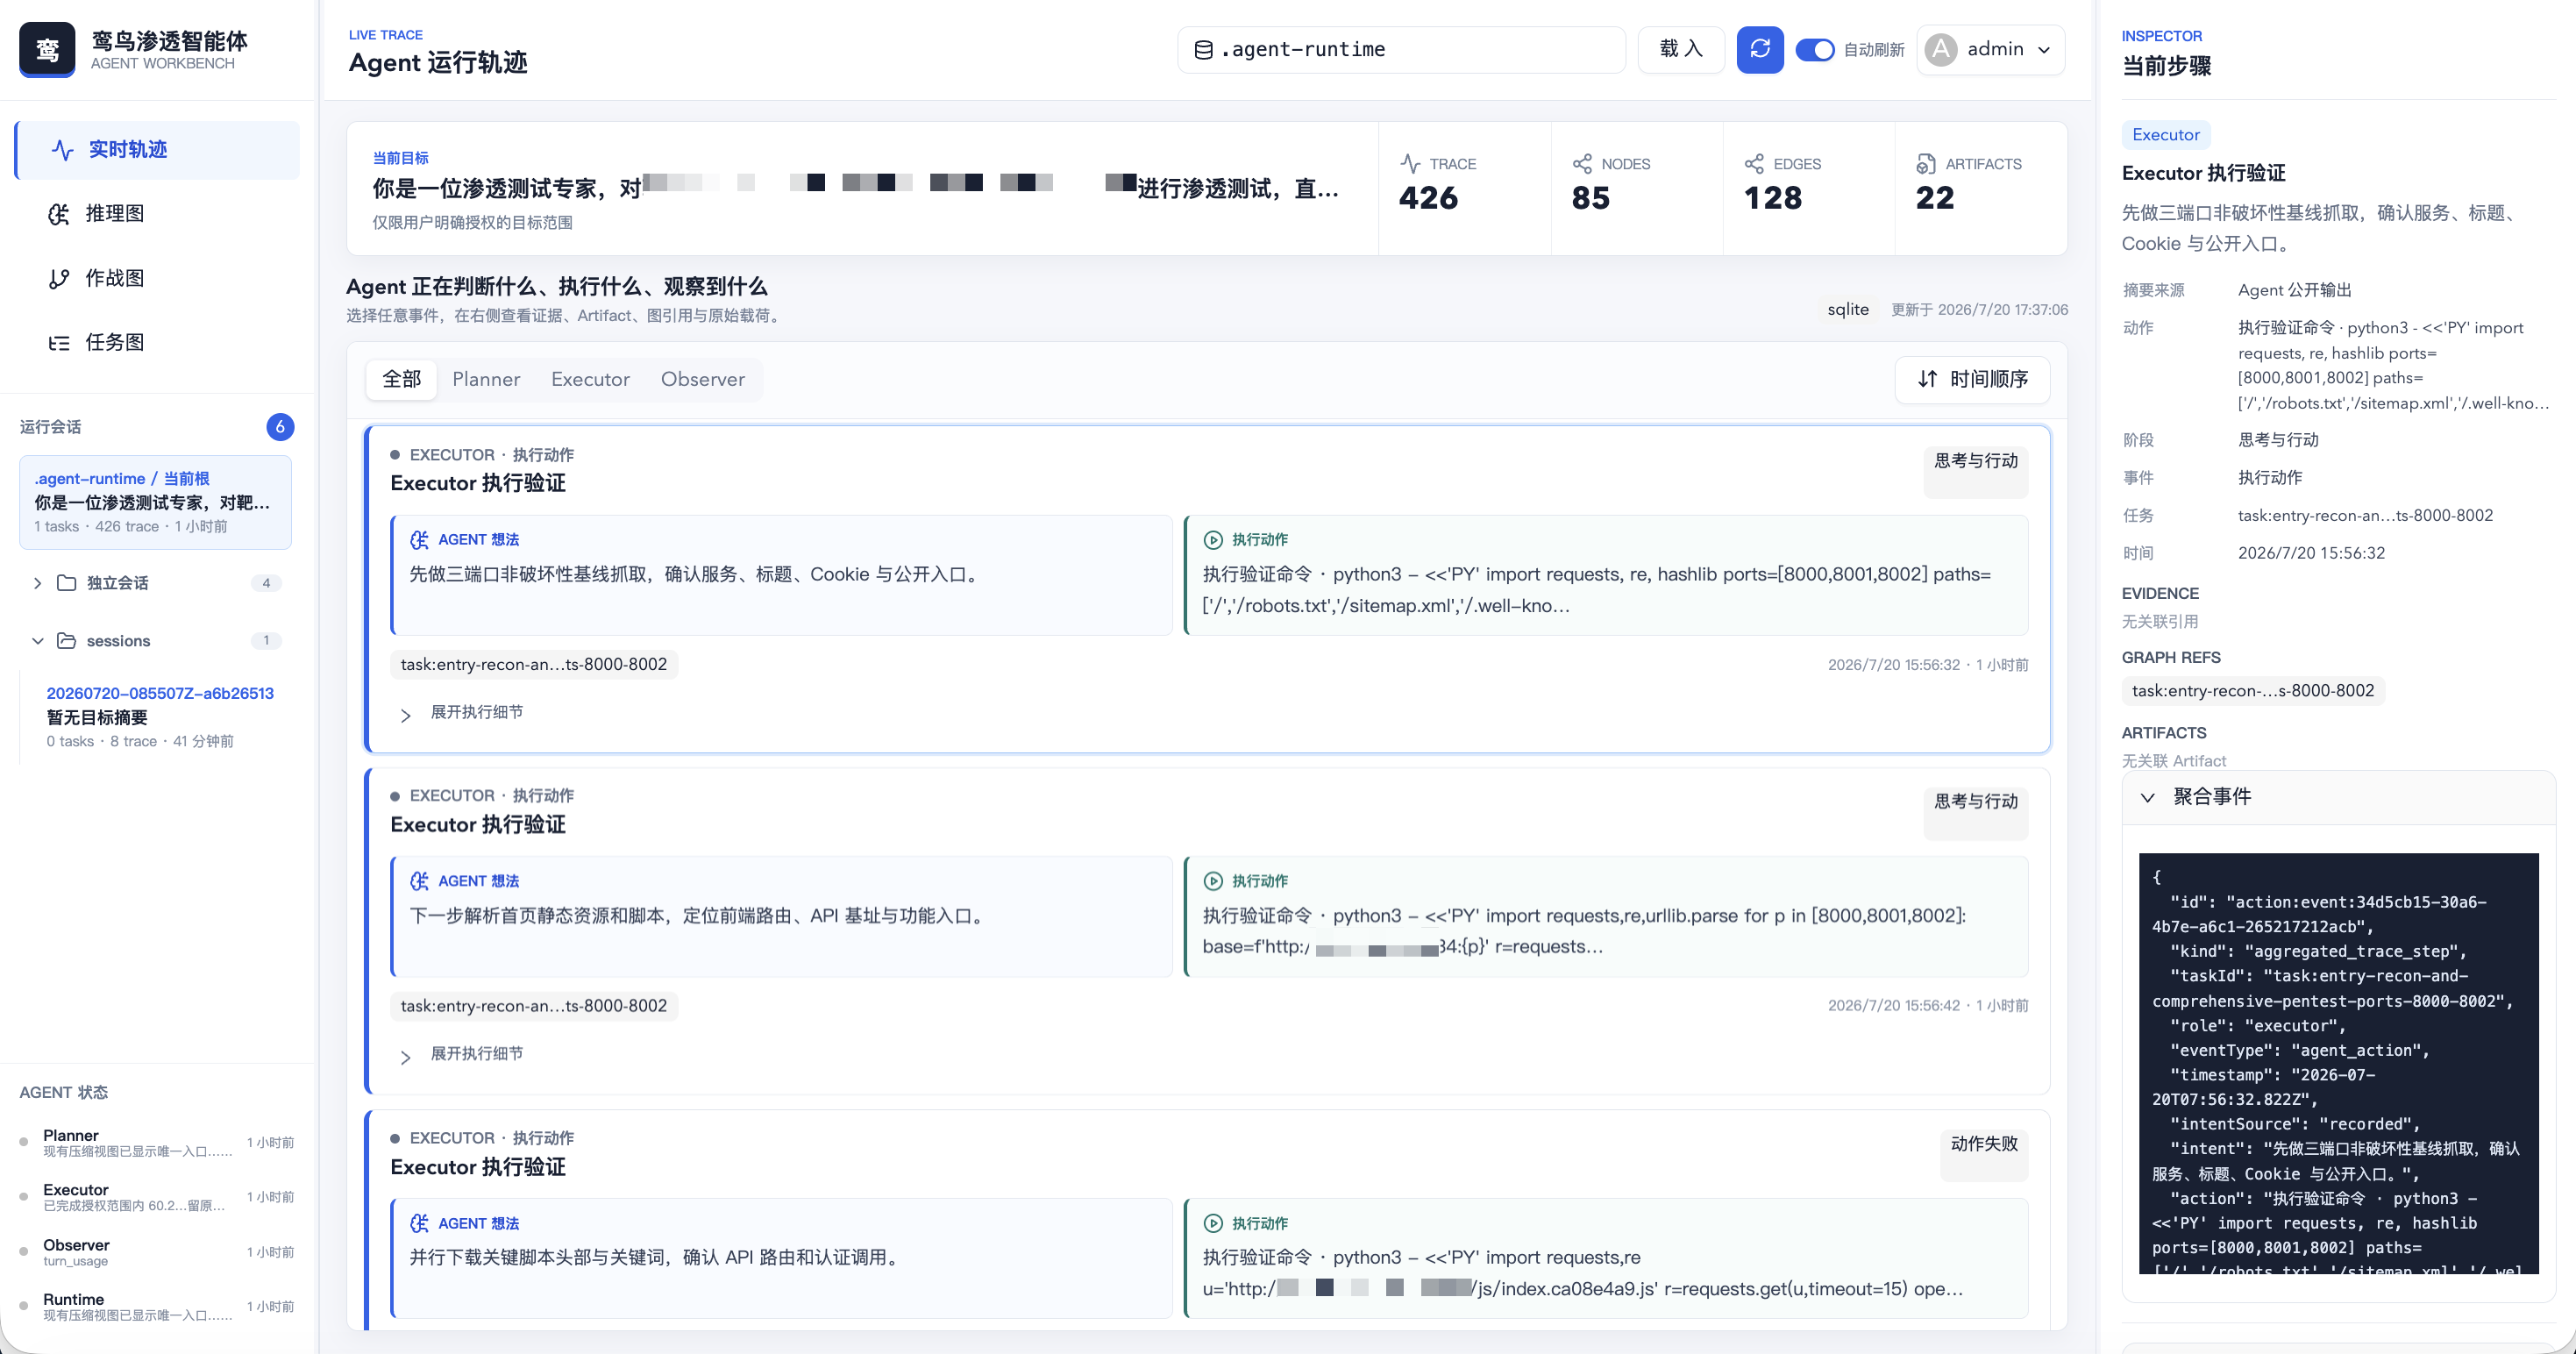Focus the .agent-runtime path input field

point(1401,49)
